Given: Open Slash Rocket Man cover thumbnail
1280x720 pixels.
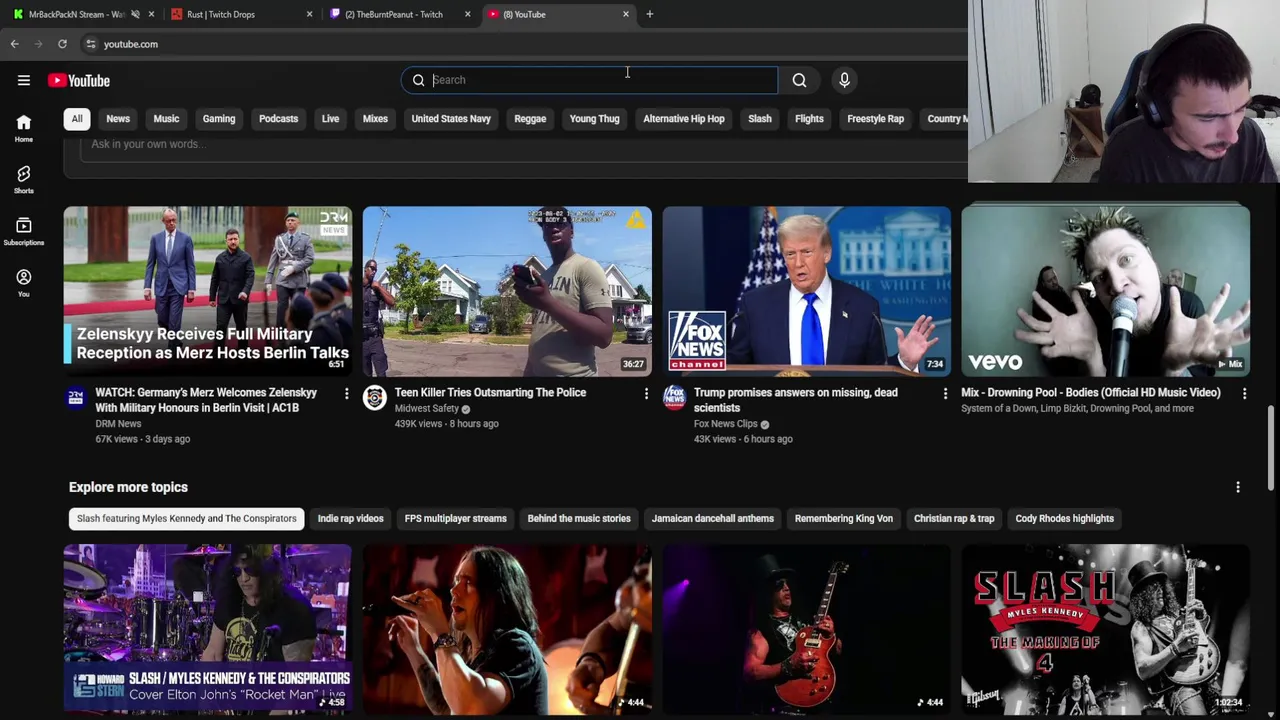Looking at the screenshot, I should pos(208,630).
